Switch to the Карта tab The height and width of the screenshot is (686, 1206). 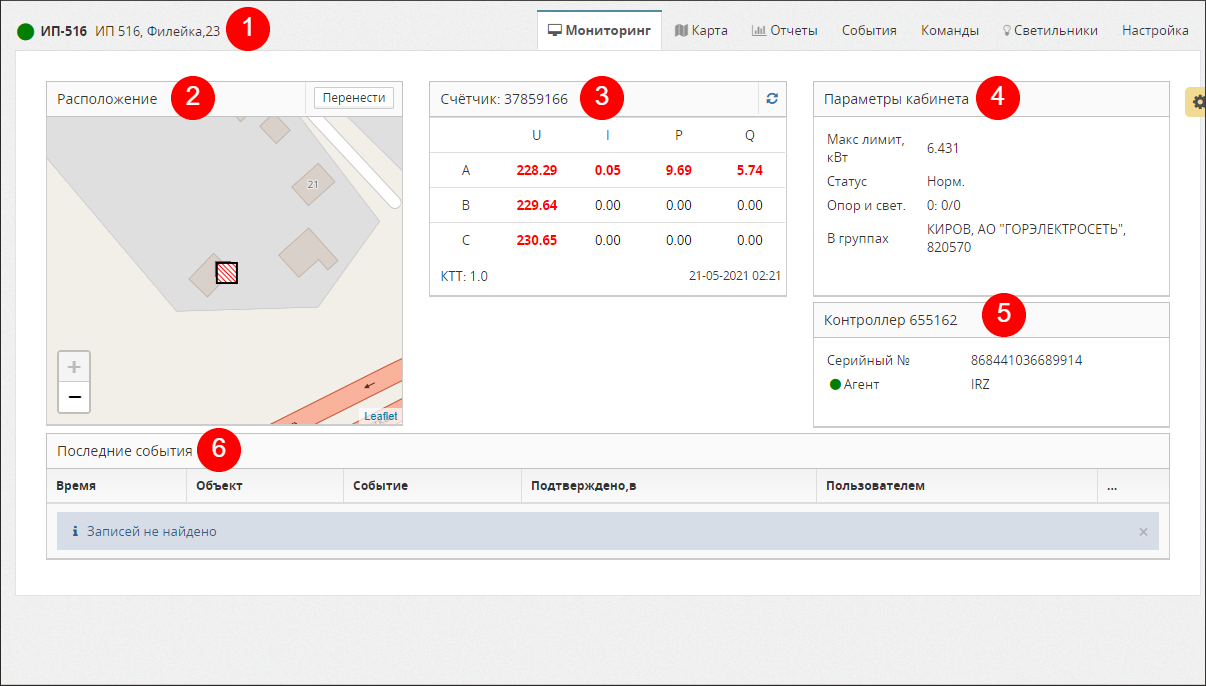click(x=701, y=30)
